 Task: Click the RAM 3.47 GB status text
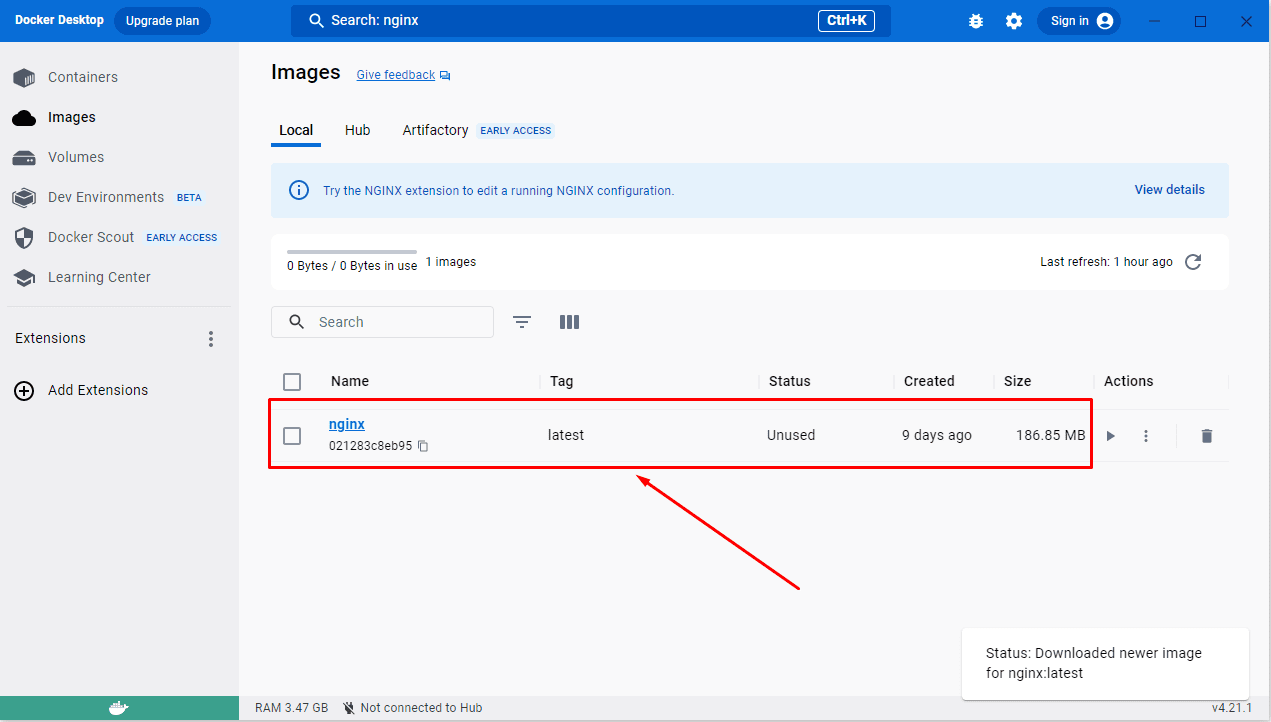coord(291,708)
